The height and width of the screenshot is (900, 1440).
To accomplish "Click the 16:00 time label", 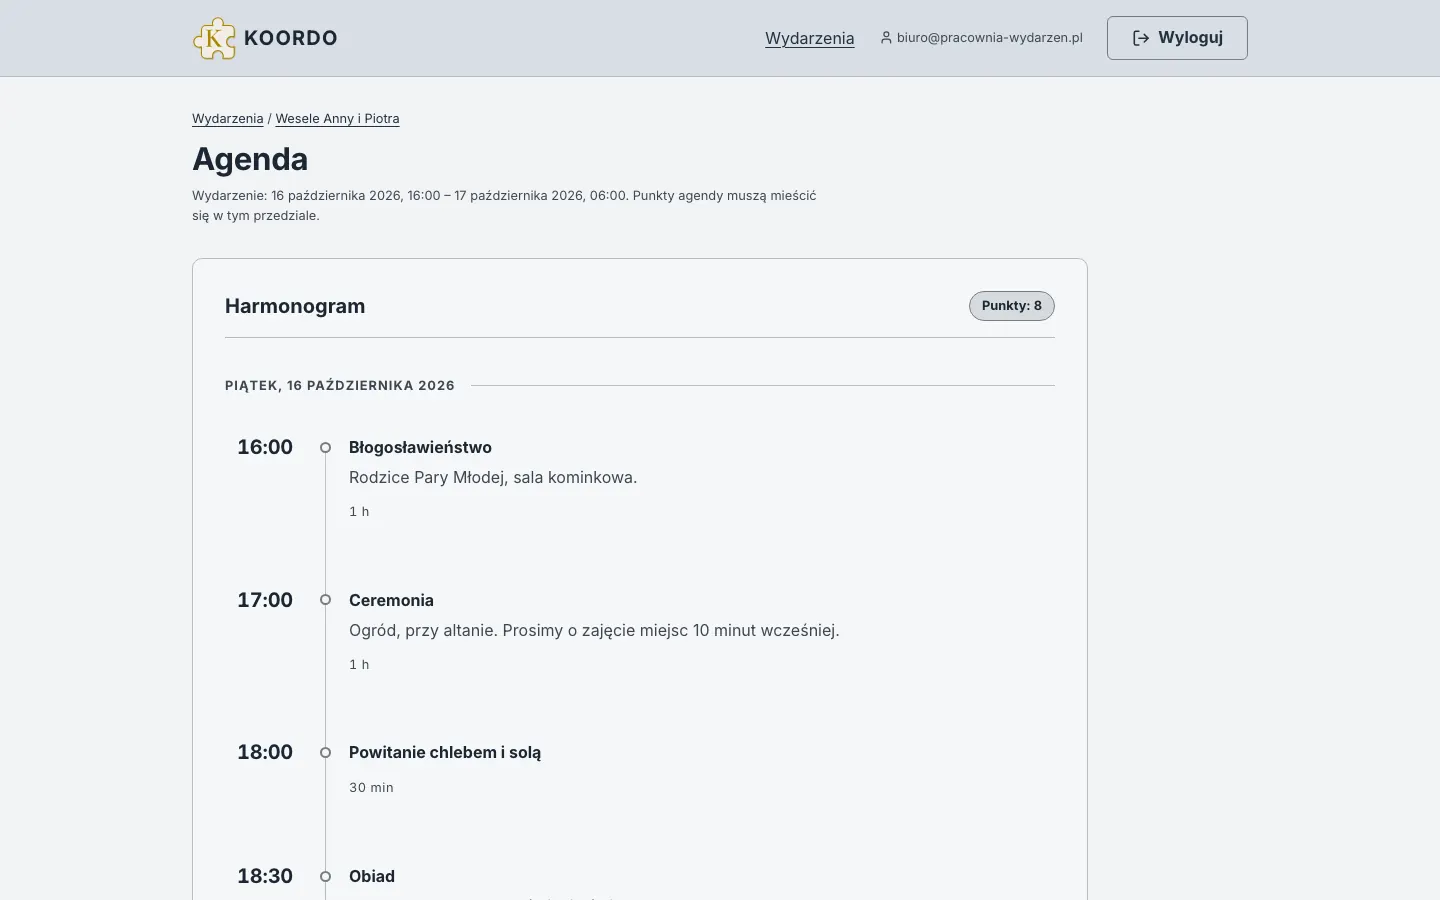I will [x=265, y=447].
